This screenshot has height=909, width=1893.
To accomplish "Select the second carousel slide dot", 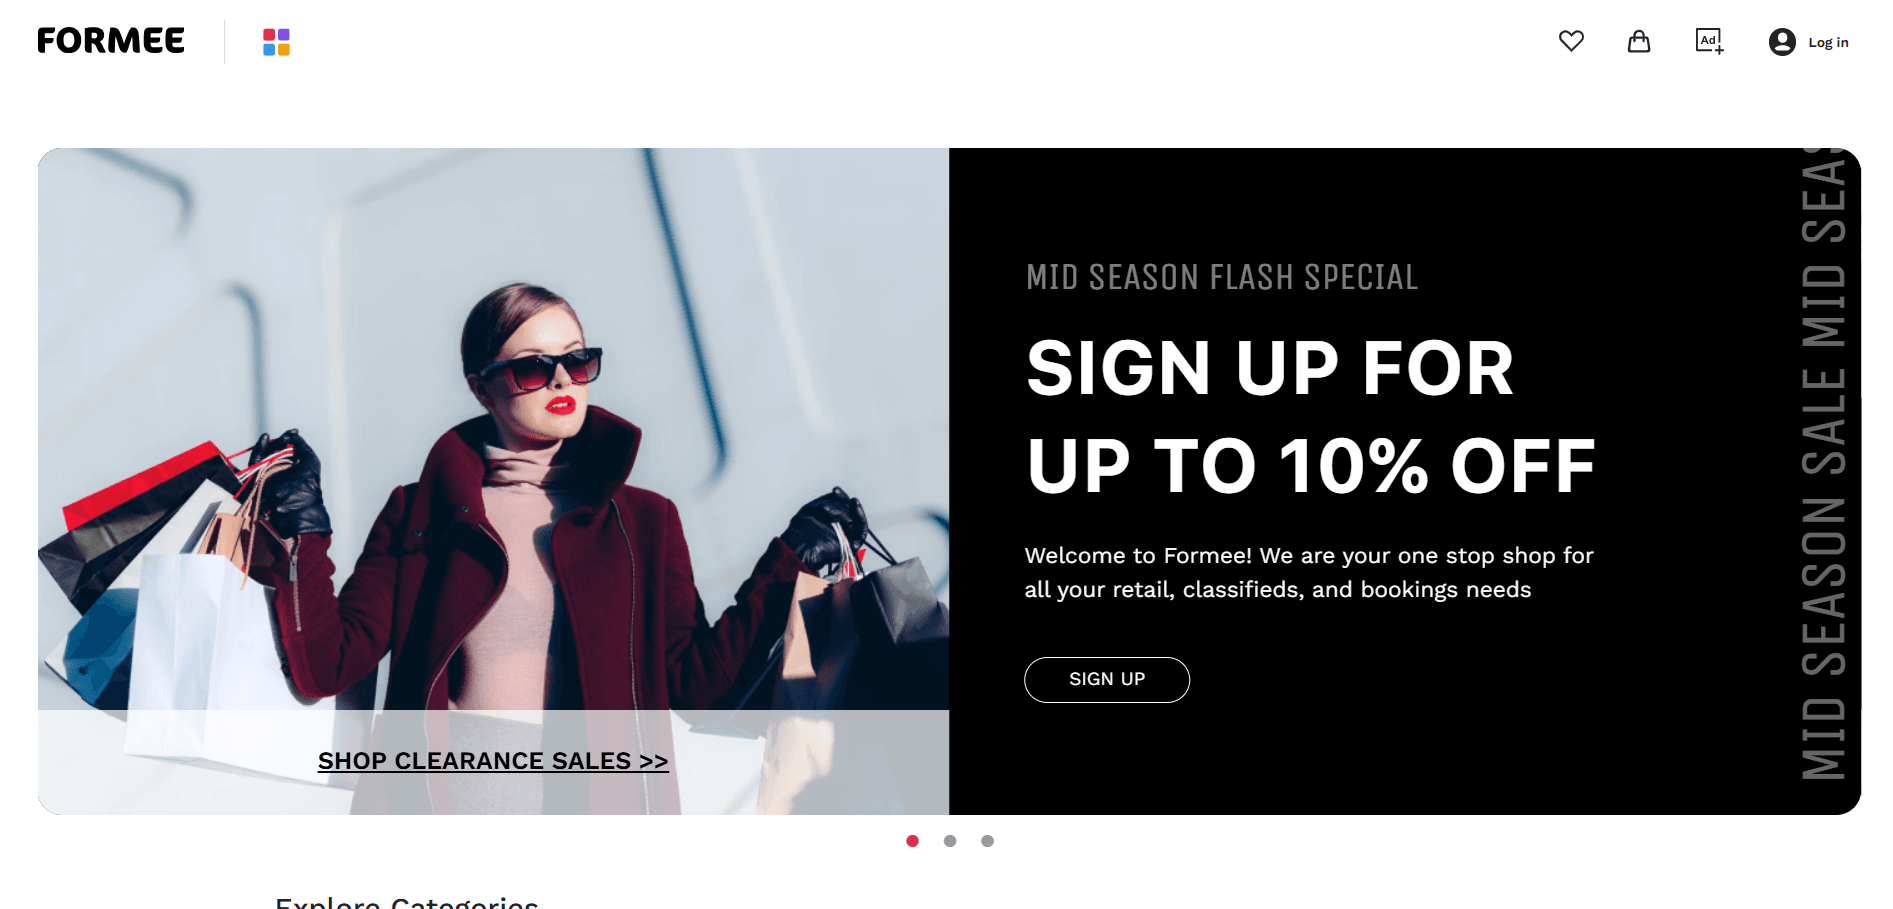I will (950, 841).
